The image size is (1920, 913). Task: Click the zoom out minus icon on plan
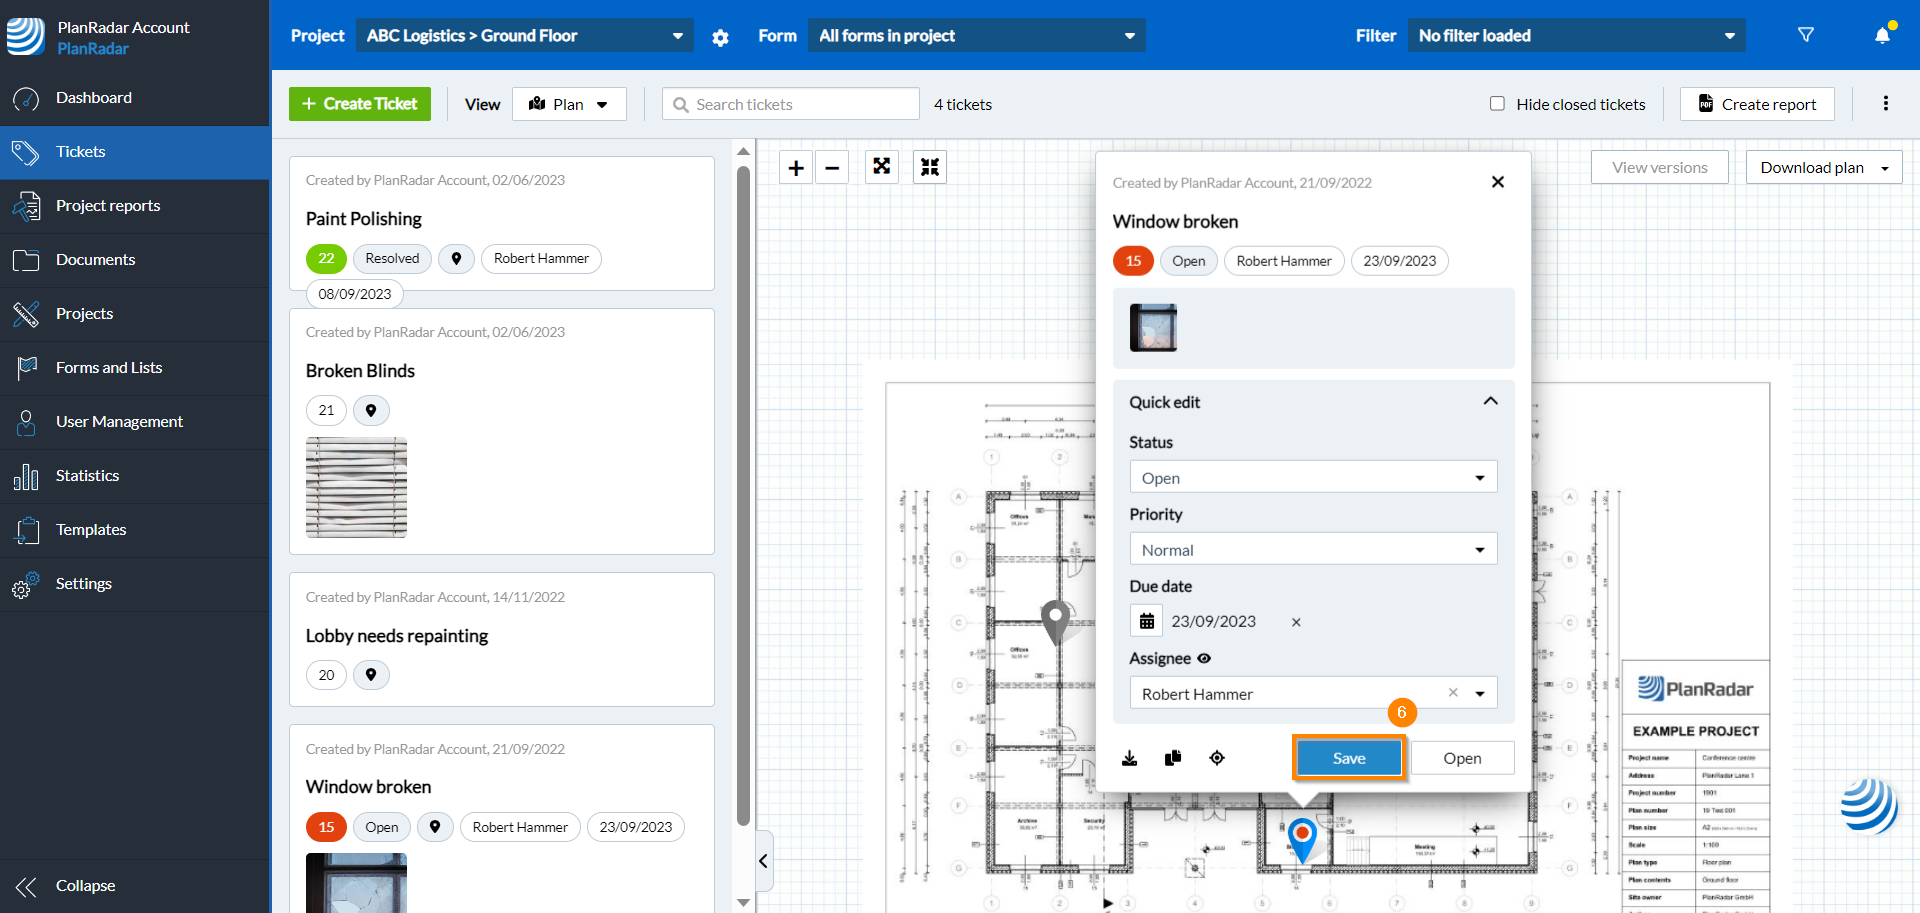832,168
